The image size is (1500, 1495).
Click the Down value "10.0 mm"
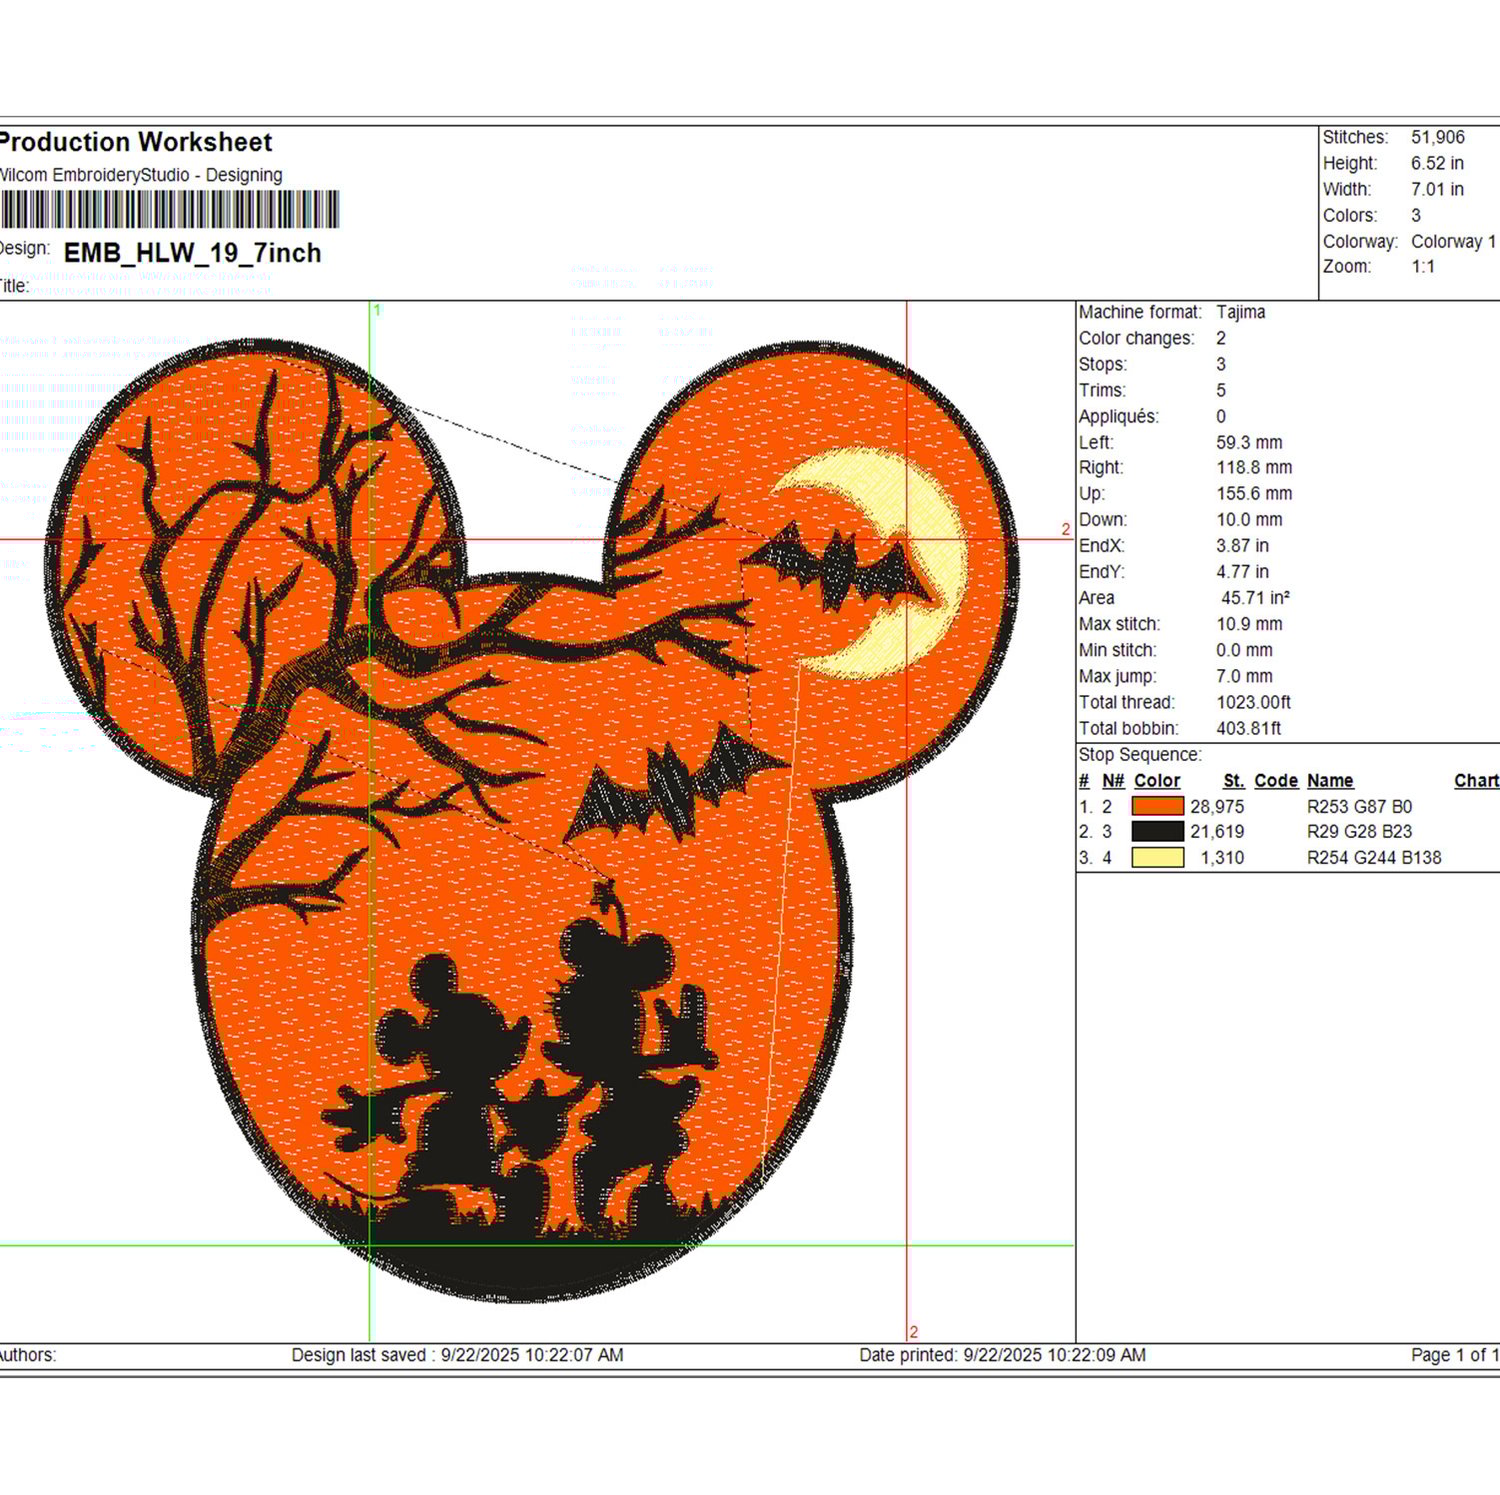click(1249, 519)
